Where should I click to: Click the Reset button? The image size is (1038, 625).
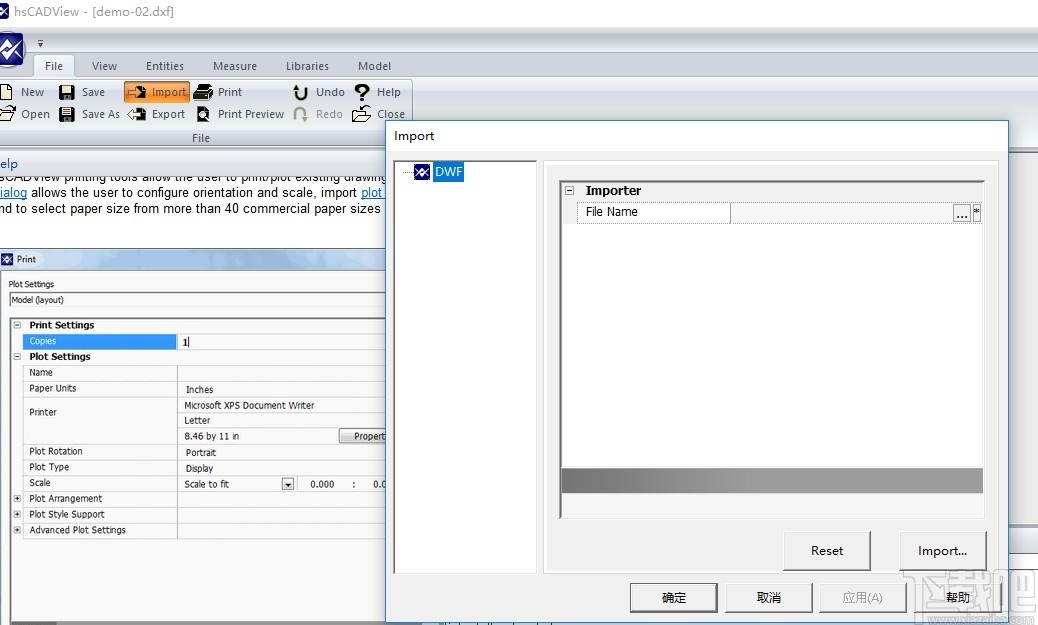click(x=827, y=551)
